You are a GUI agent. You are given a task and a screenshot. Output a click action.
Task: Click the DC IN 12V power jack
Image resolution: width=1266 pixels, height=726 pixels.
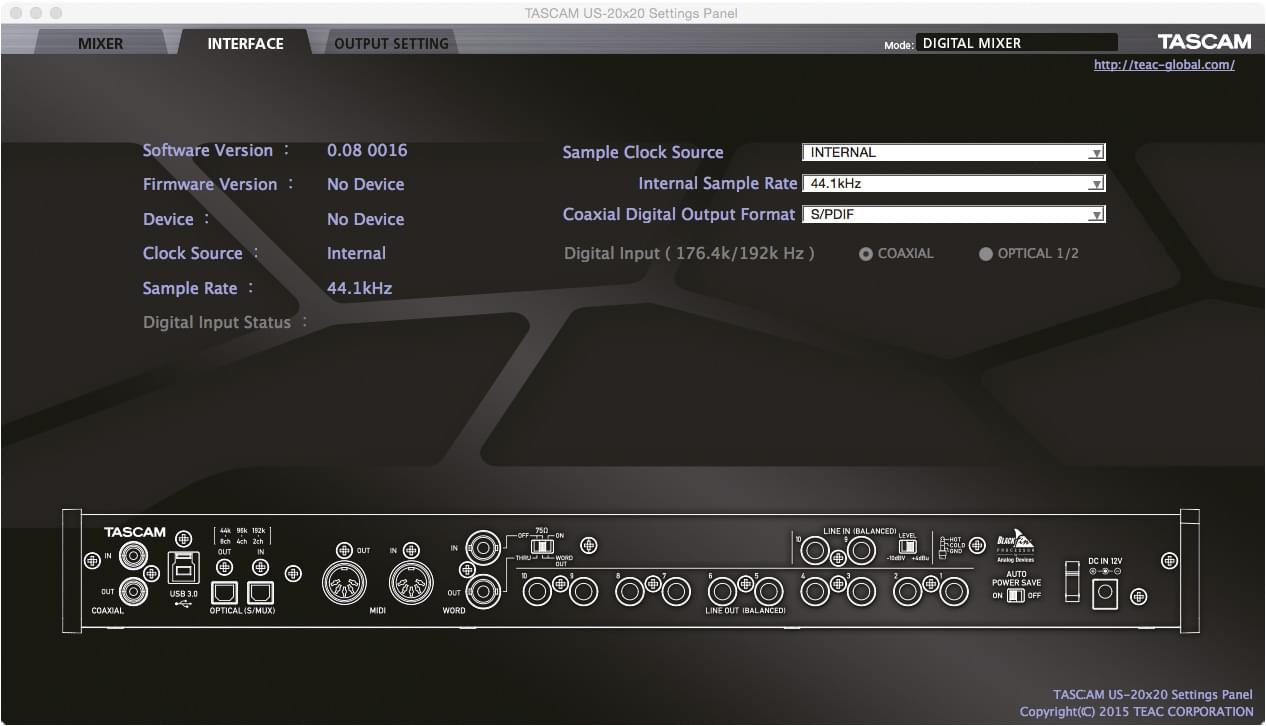point(1105,594)
